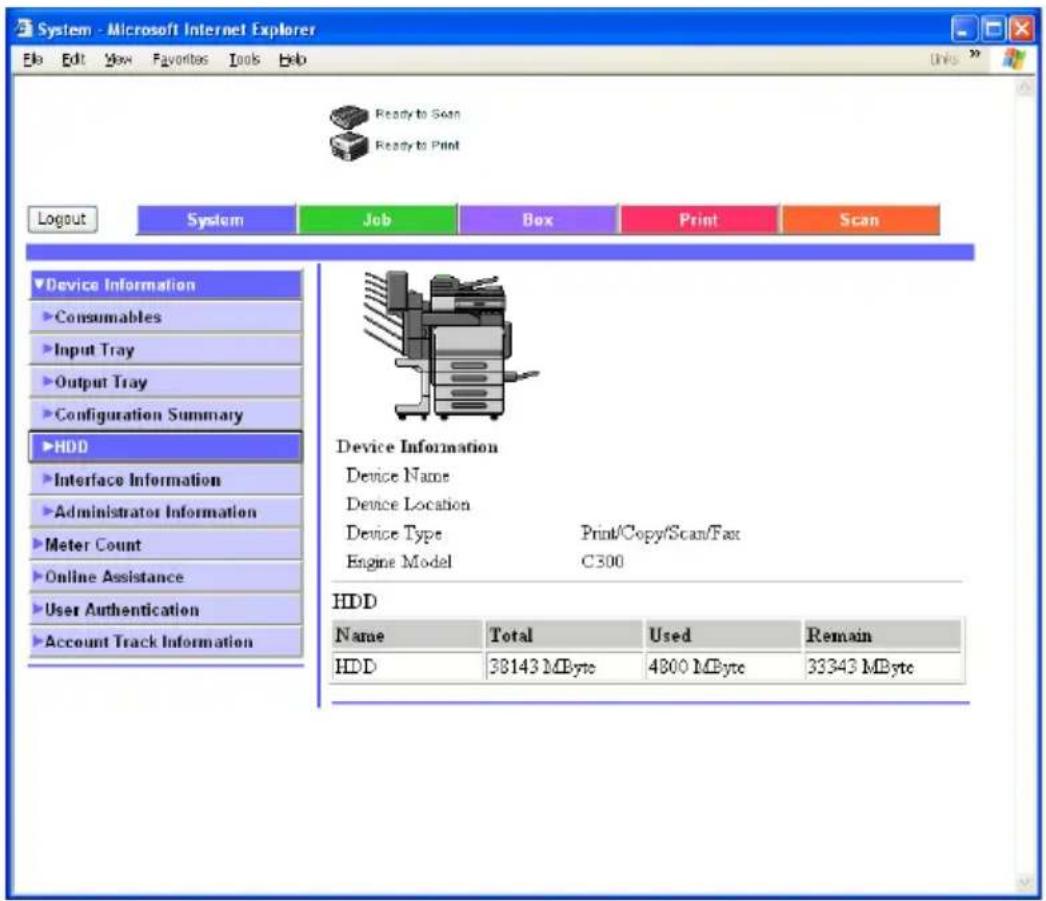Click the Remain column header
1046x901 pixels.
(883, 635)
